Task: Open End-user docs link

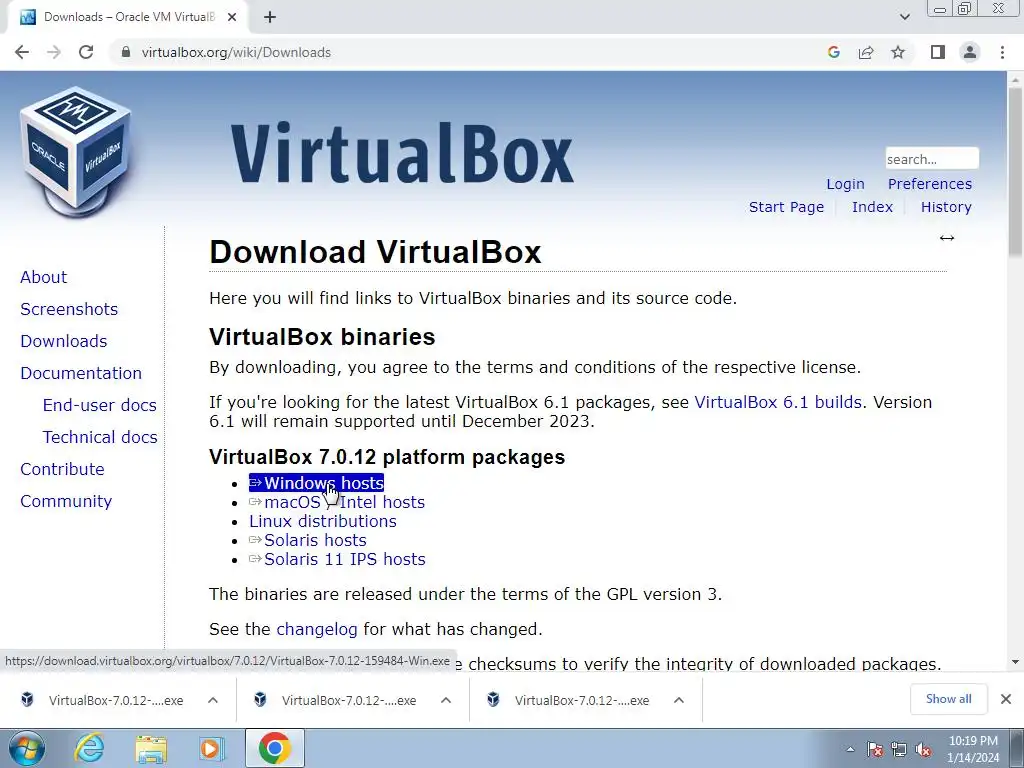Action: click(99, 405)
